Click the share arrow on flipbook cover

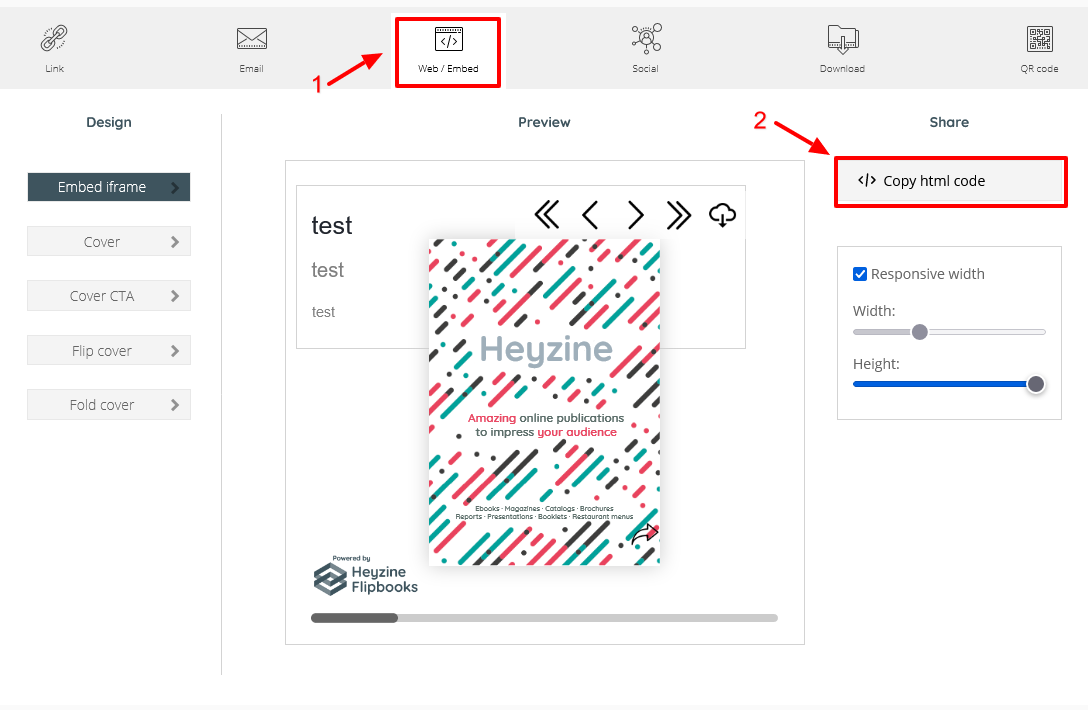(645, 535)
